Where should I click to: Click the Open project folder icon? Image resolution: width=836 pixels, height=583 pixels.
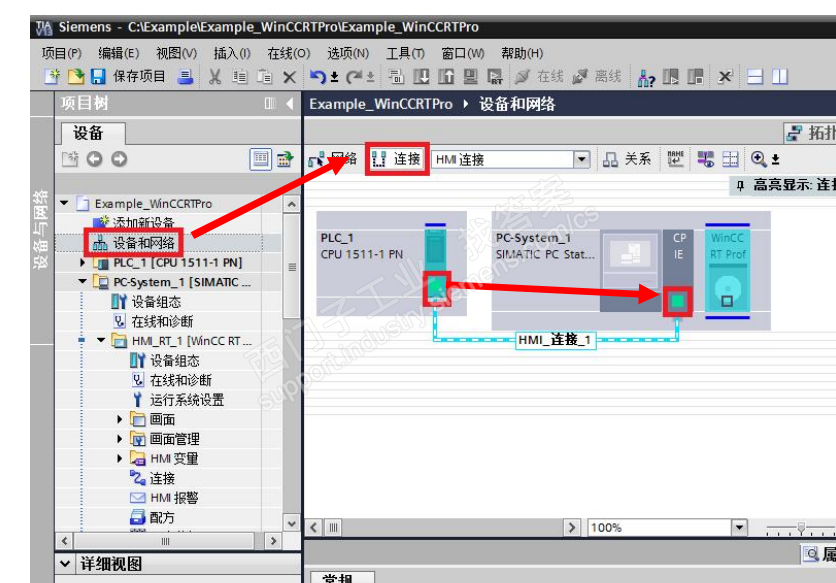point(76,77)
